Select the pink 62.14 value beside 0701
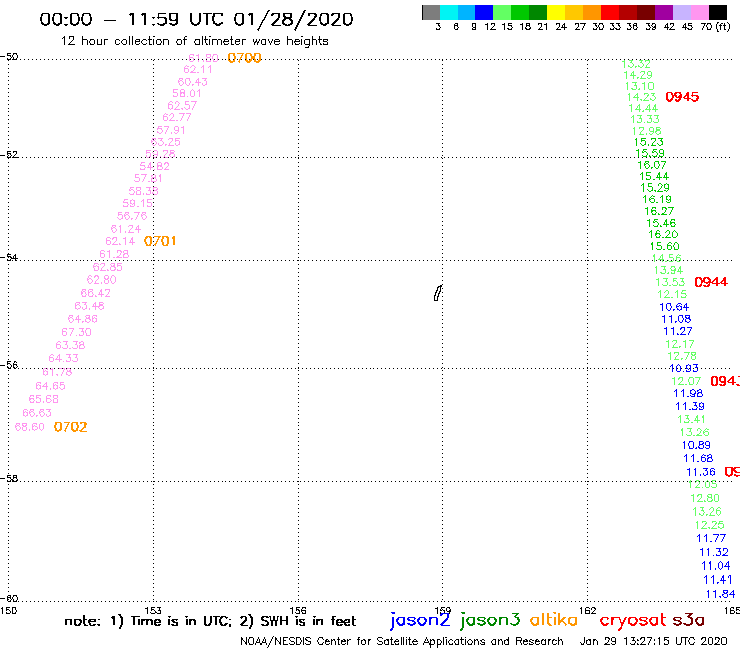 tap(120, 241)
